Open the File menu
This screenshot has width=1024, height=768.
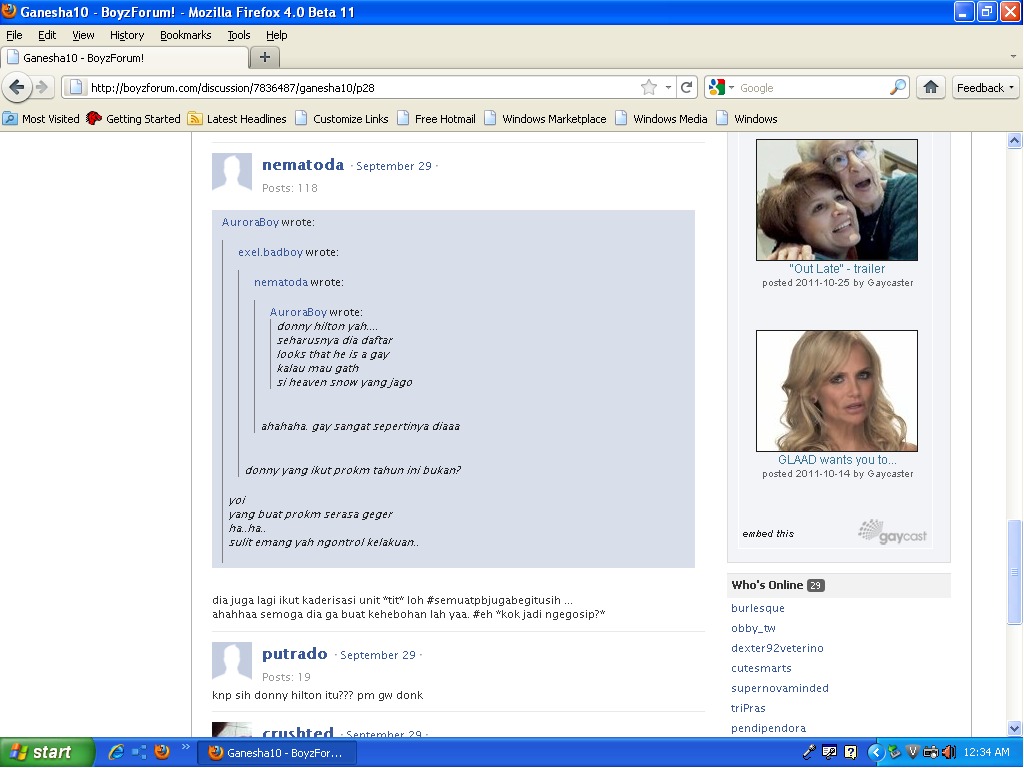(x=14, y=35)
